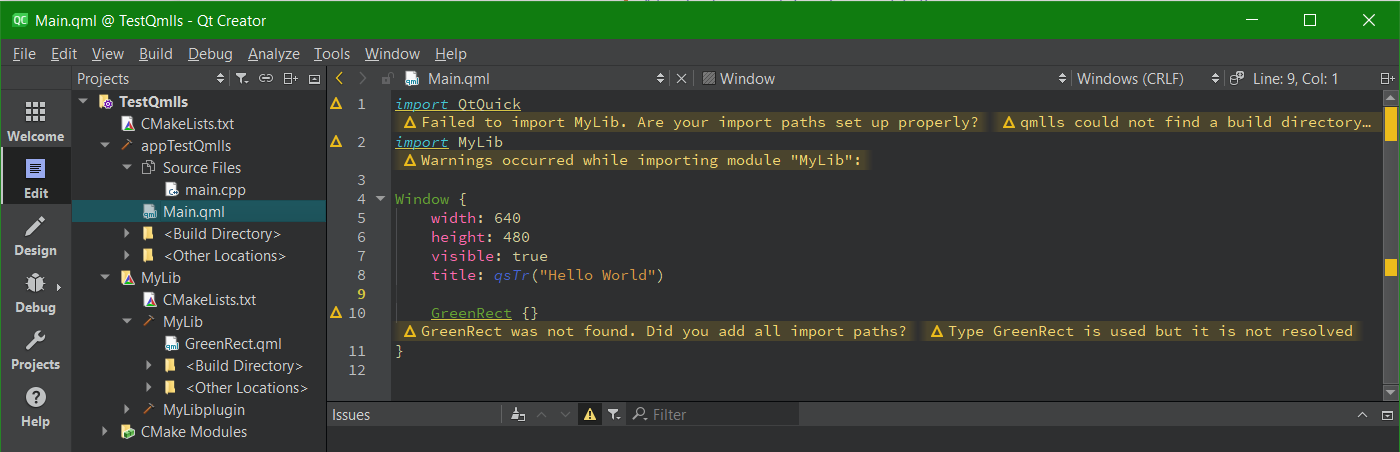Collapse the Source Files folder

point(127,168)
